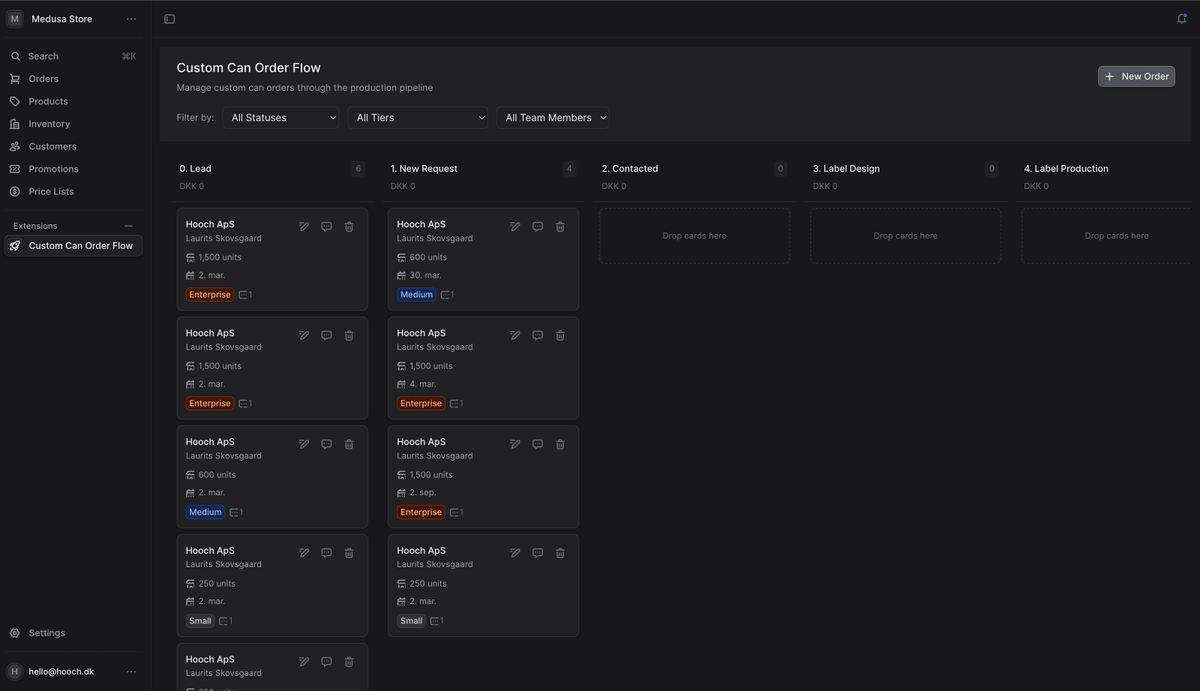Open the notifications bell icon

point(1182,19)
